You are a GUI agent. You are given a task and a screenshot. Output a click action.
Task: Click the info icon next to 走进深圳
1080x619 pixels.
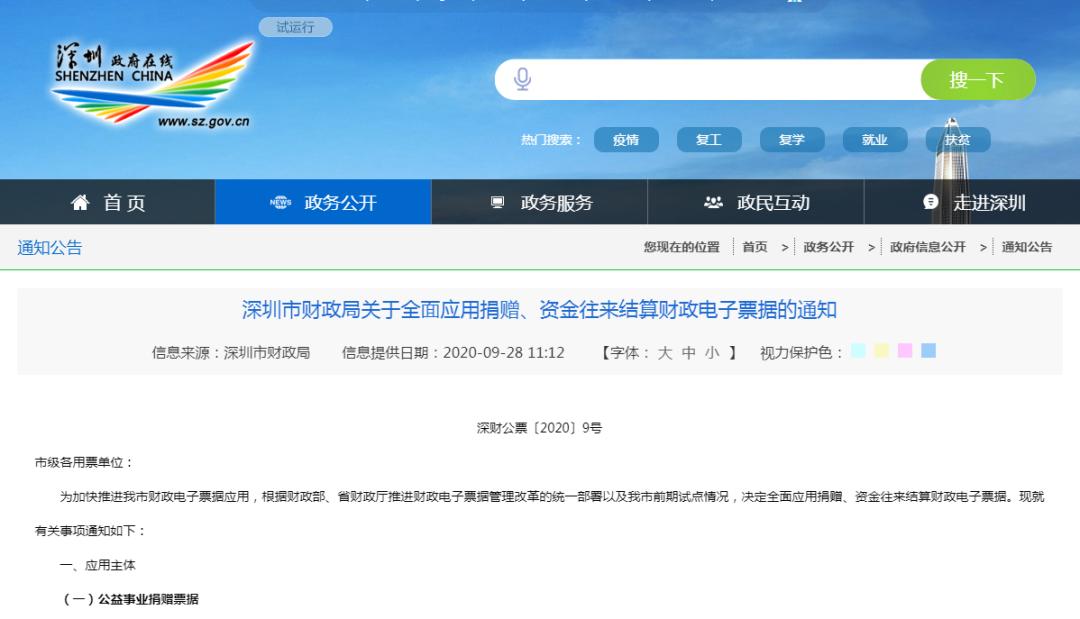928,201
